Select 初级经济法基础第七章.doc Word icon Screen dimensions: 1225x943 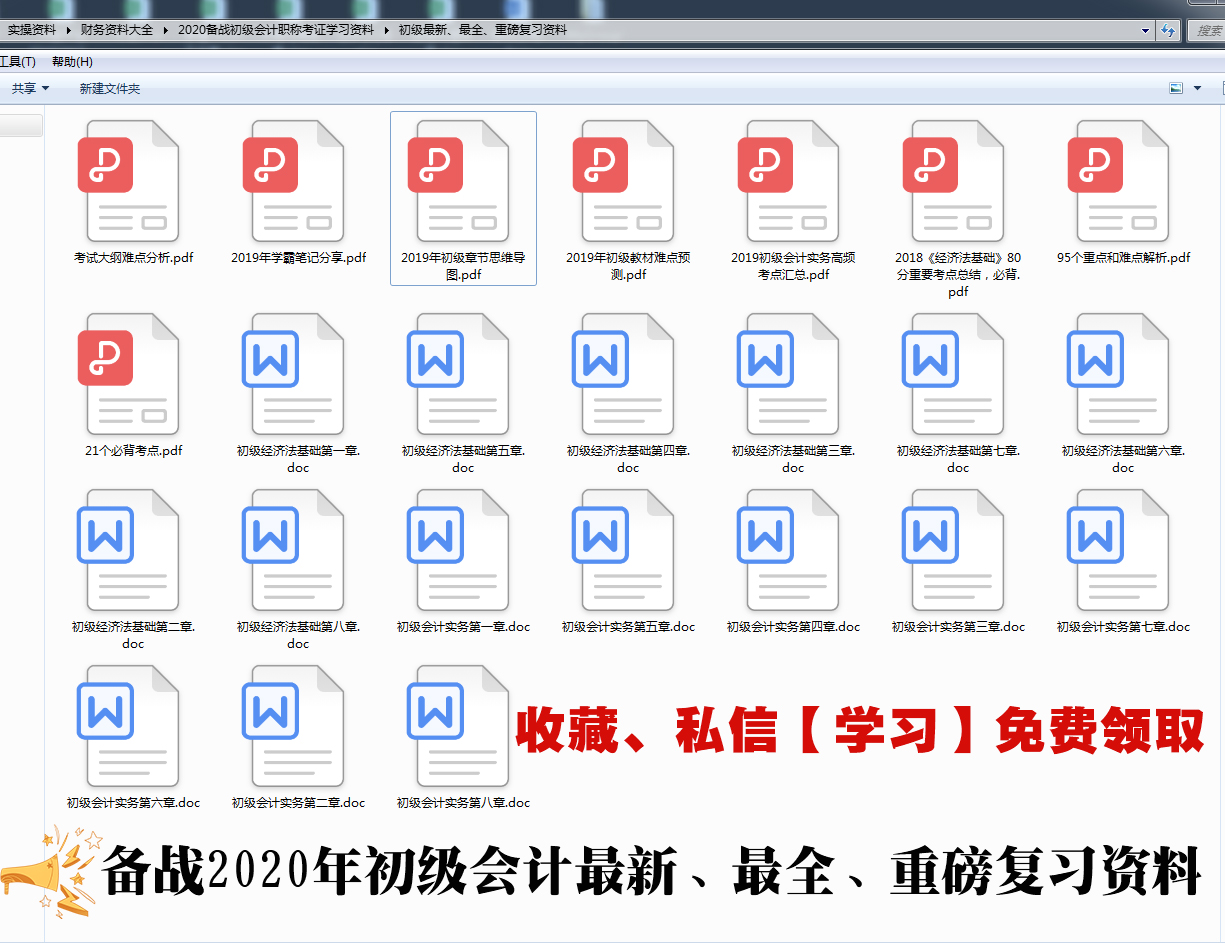(956, 372)
